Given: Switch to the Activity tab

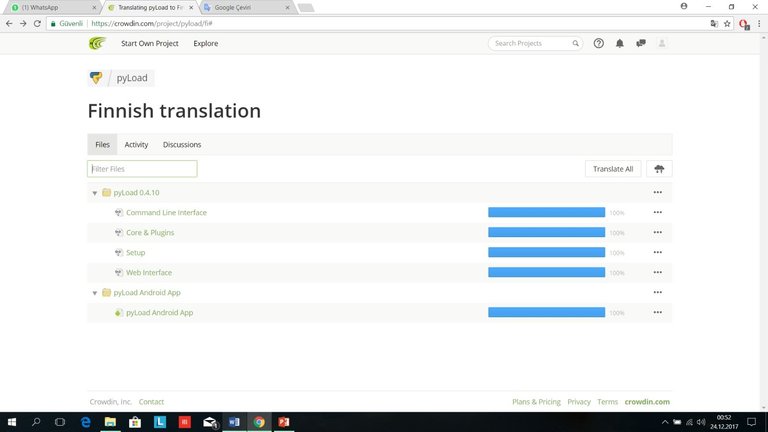Looking at the screenshot, I should [x=136, y=144].
